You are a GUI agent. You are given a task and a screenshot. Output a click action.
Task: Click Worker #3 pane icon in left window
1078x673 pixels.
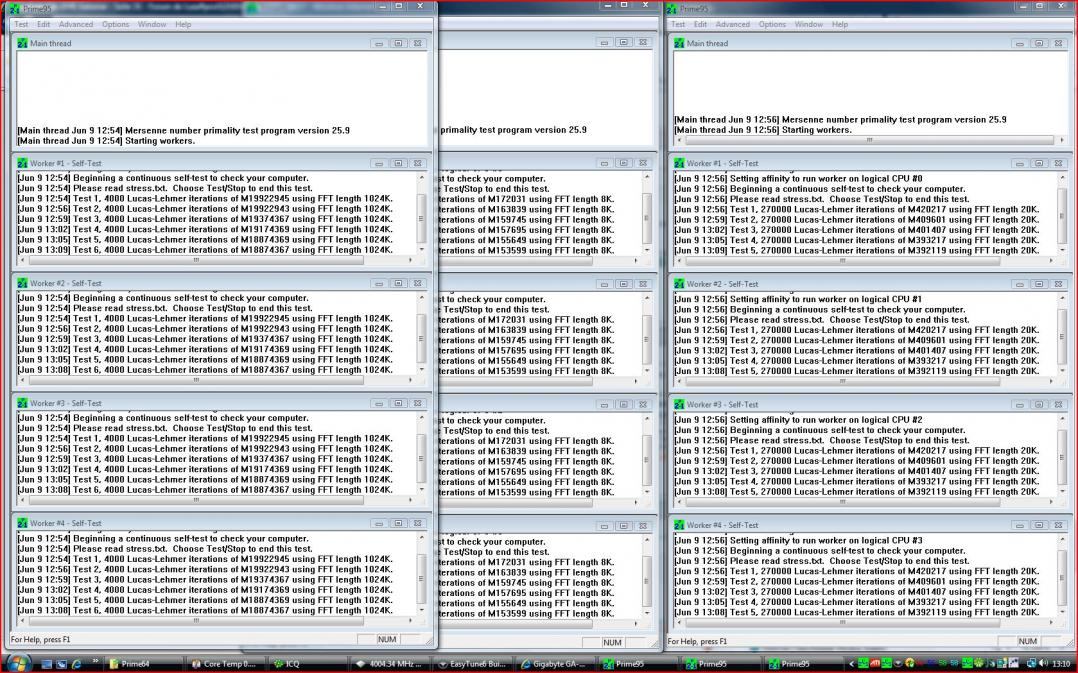[23, 403]
